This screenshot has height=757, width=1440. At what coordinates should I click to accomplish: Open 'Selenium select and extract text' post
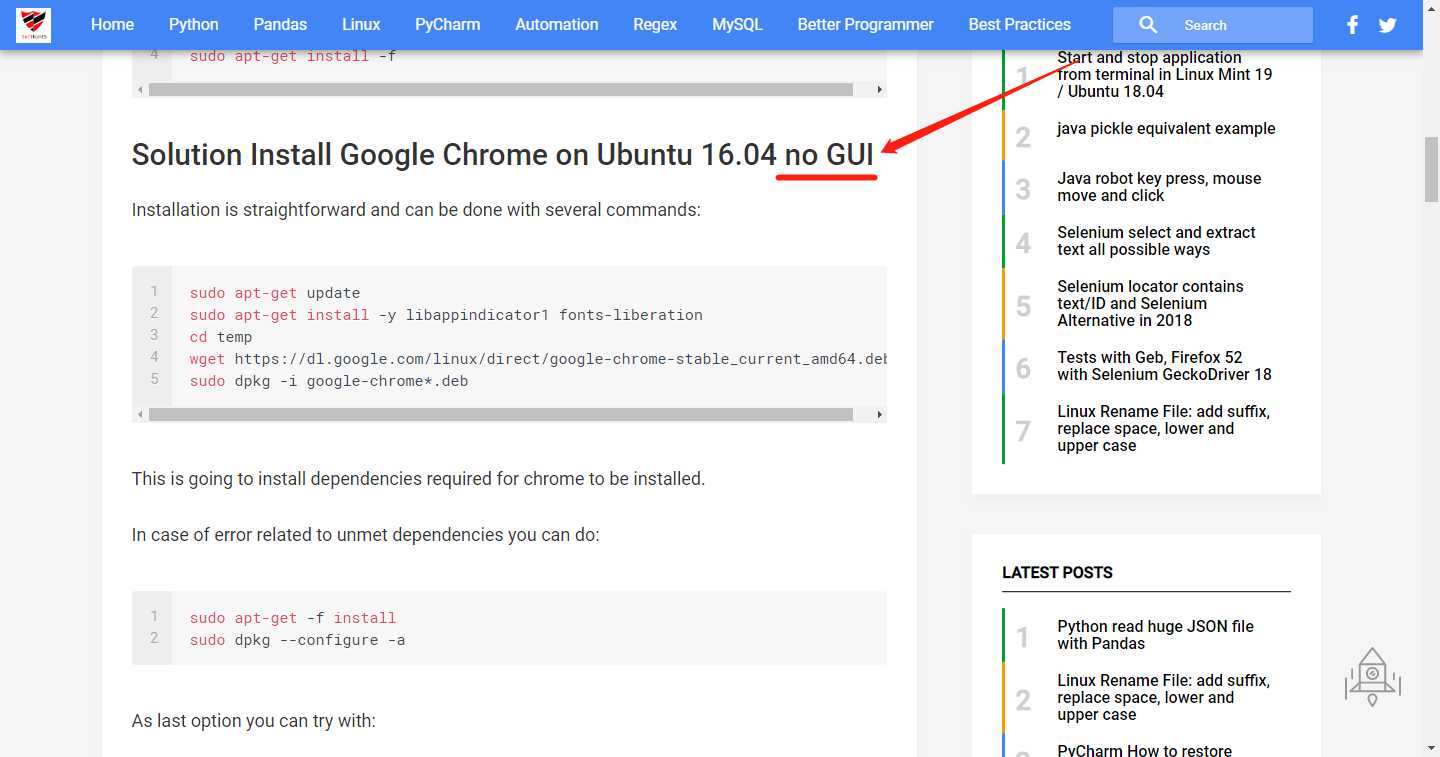pyautogui.click(x=1156, y=241)
